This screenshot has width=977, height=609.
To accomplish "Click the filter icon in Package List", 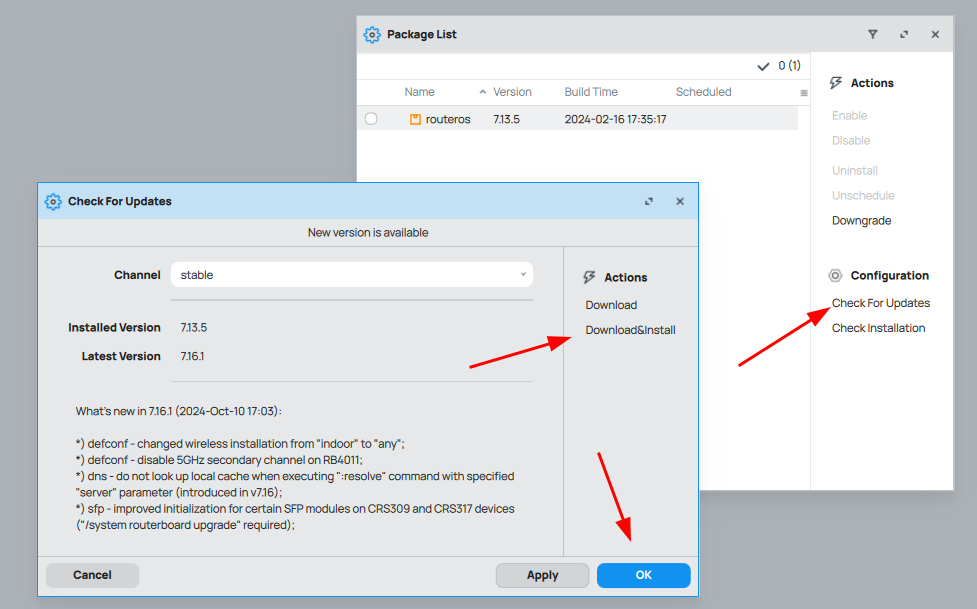I will [872, 34].
